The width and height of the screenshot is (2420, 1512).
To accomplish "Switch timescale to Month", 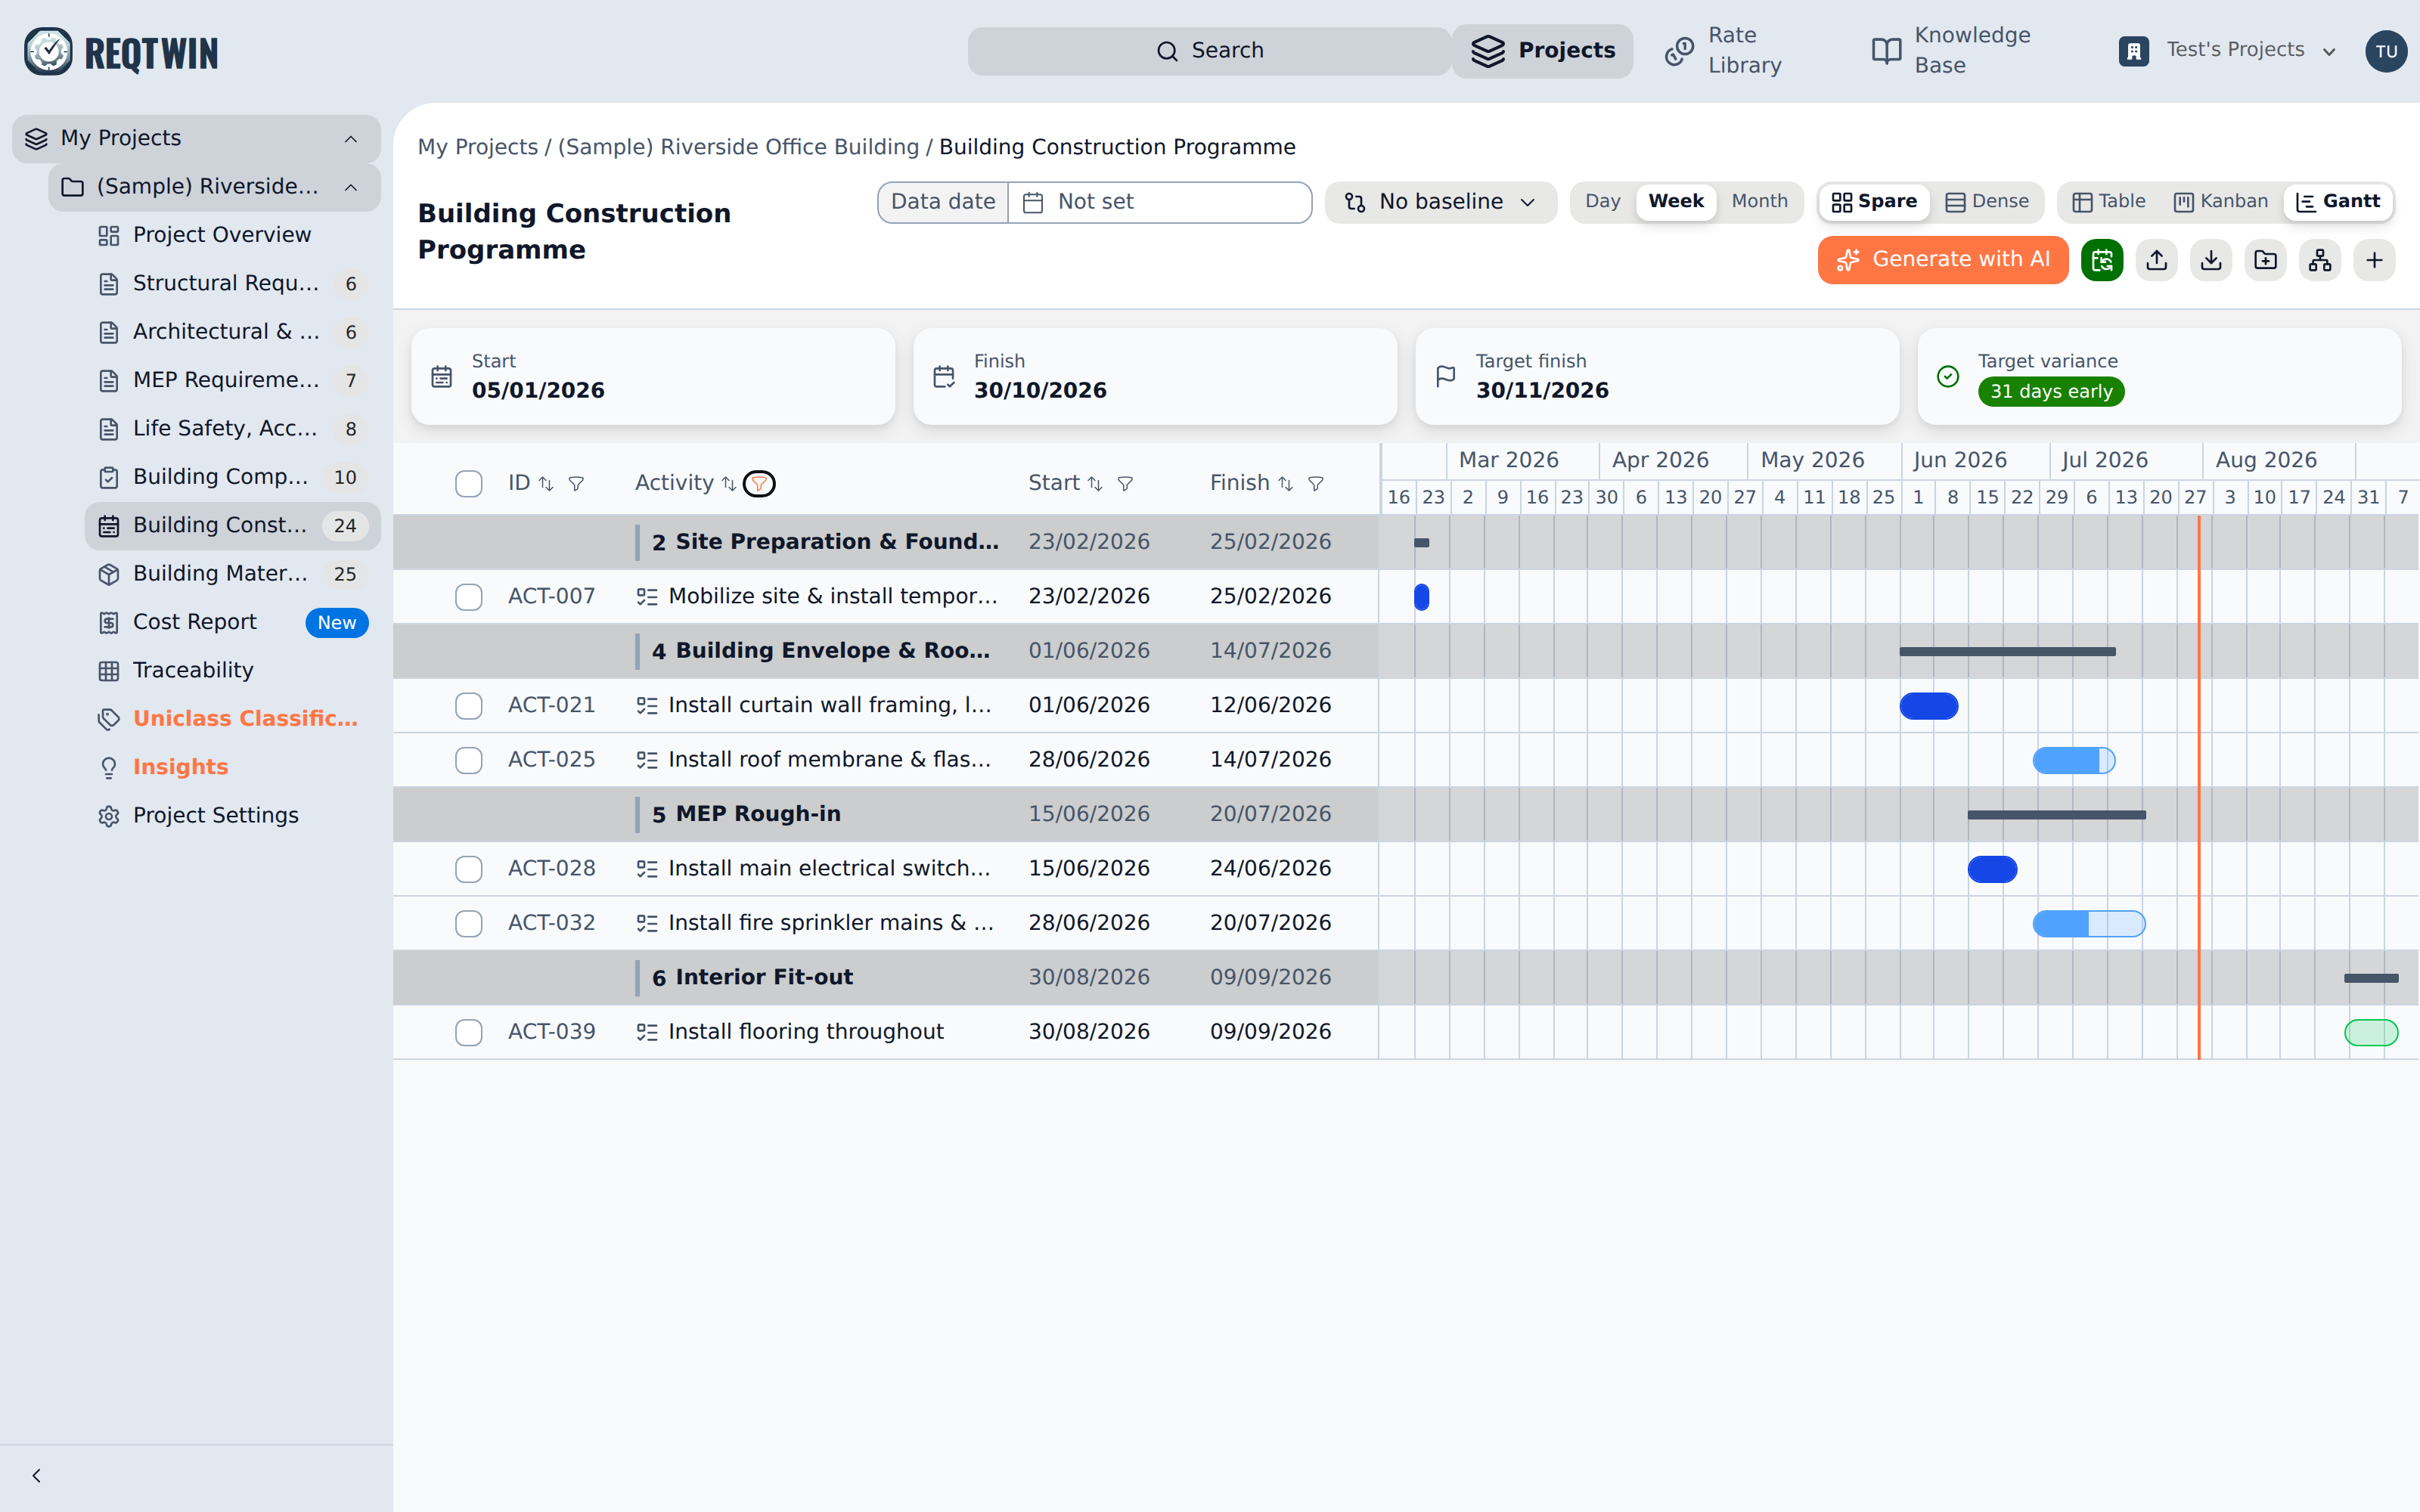I will [x=1759, y=202].
